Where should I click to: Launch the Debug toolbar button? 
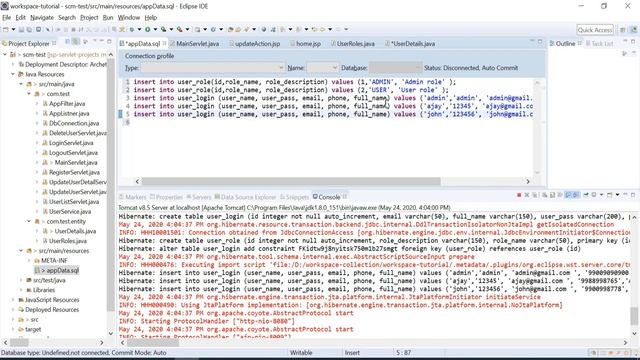[132, 29]
